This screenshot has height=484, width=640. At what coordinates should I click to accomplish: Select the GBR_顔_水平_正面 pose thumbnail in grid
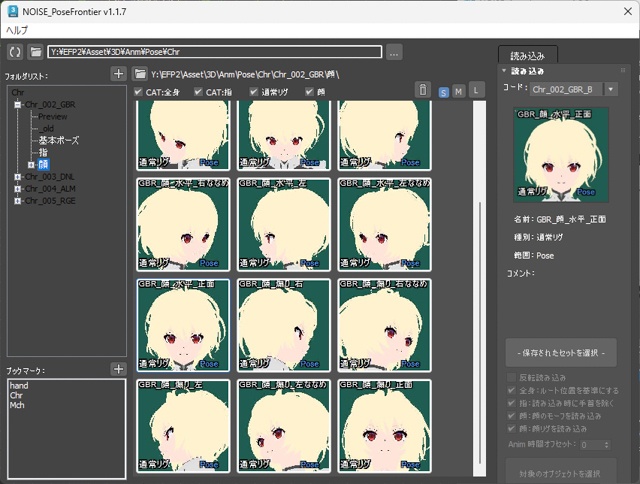[x=183, y=325]
